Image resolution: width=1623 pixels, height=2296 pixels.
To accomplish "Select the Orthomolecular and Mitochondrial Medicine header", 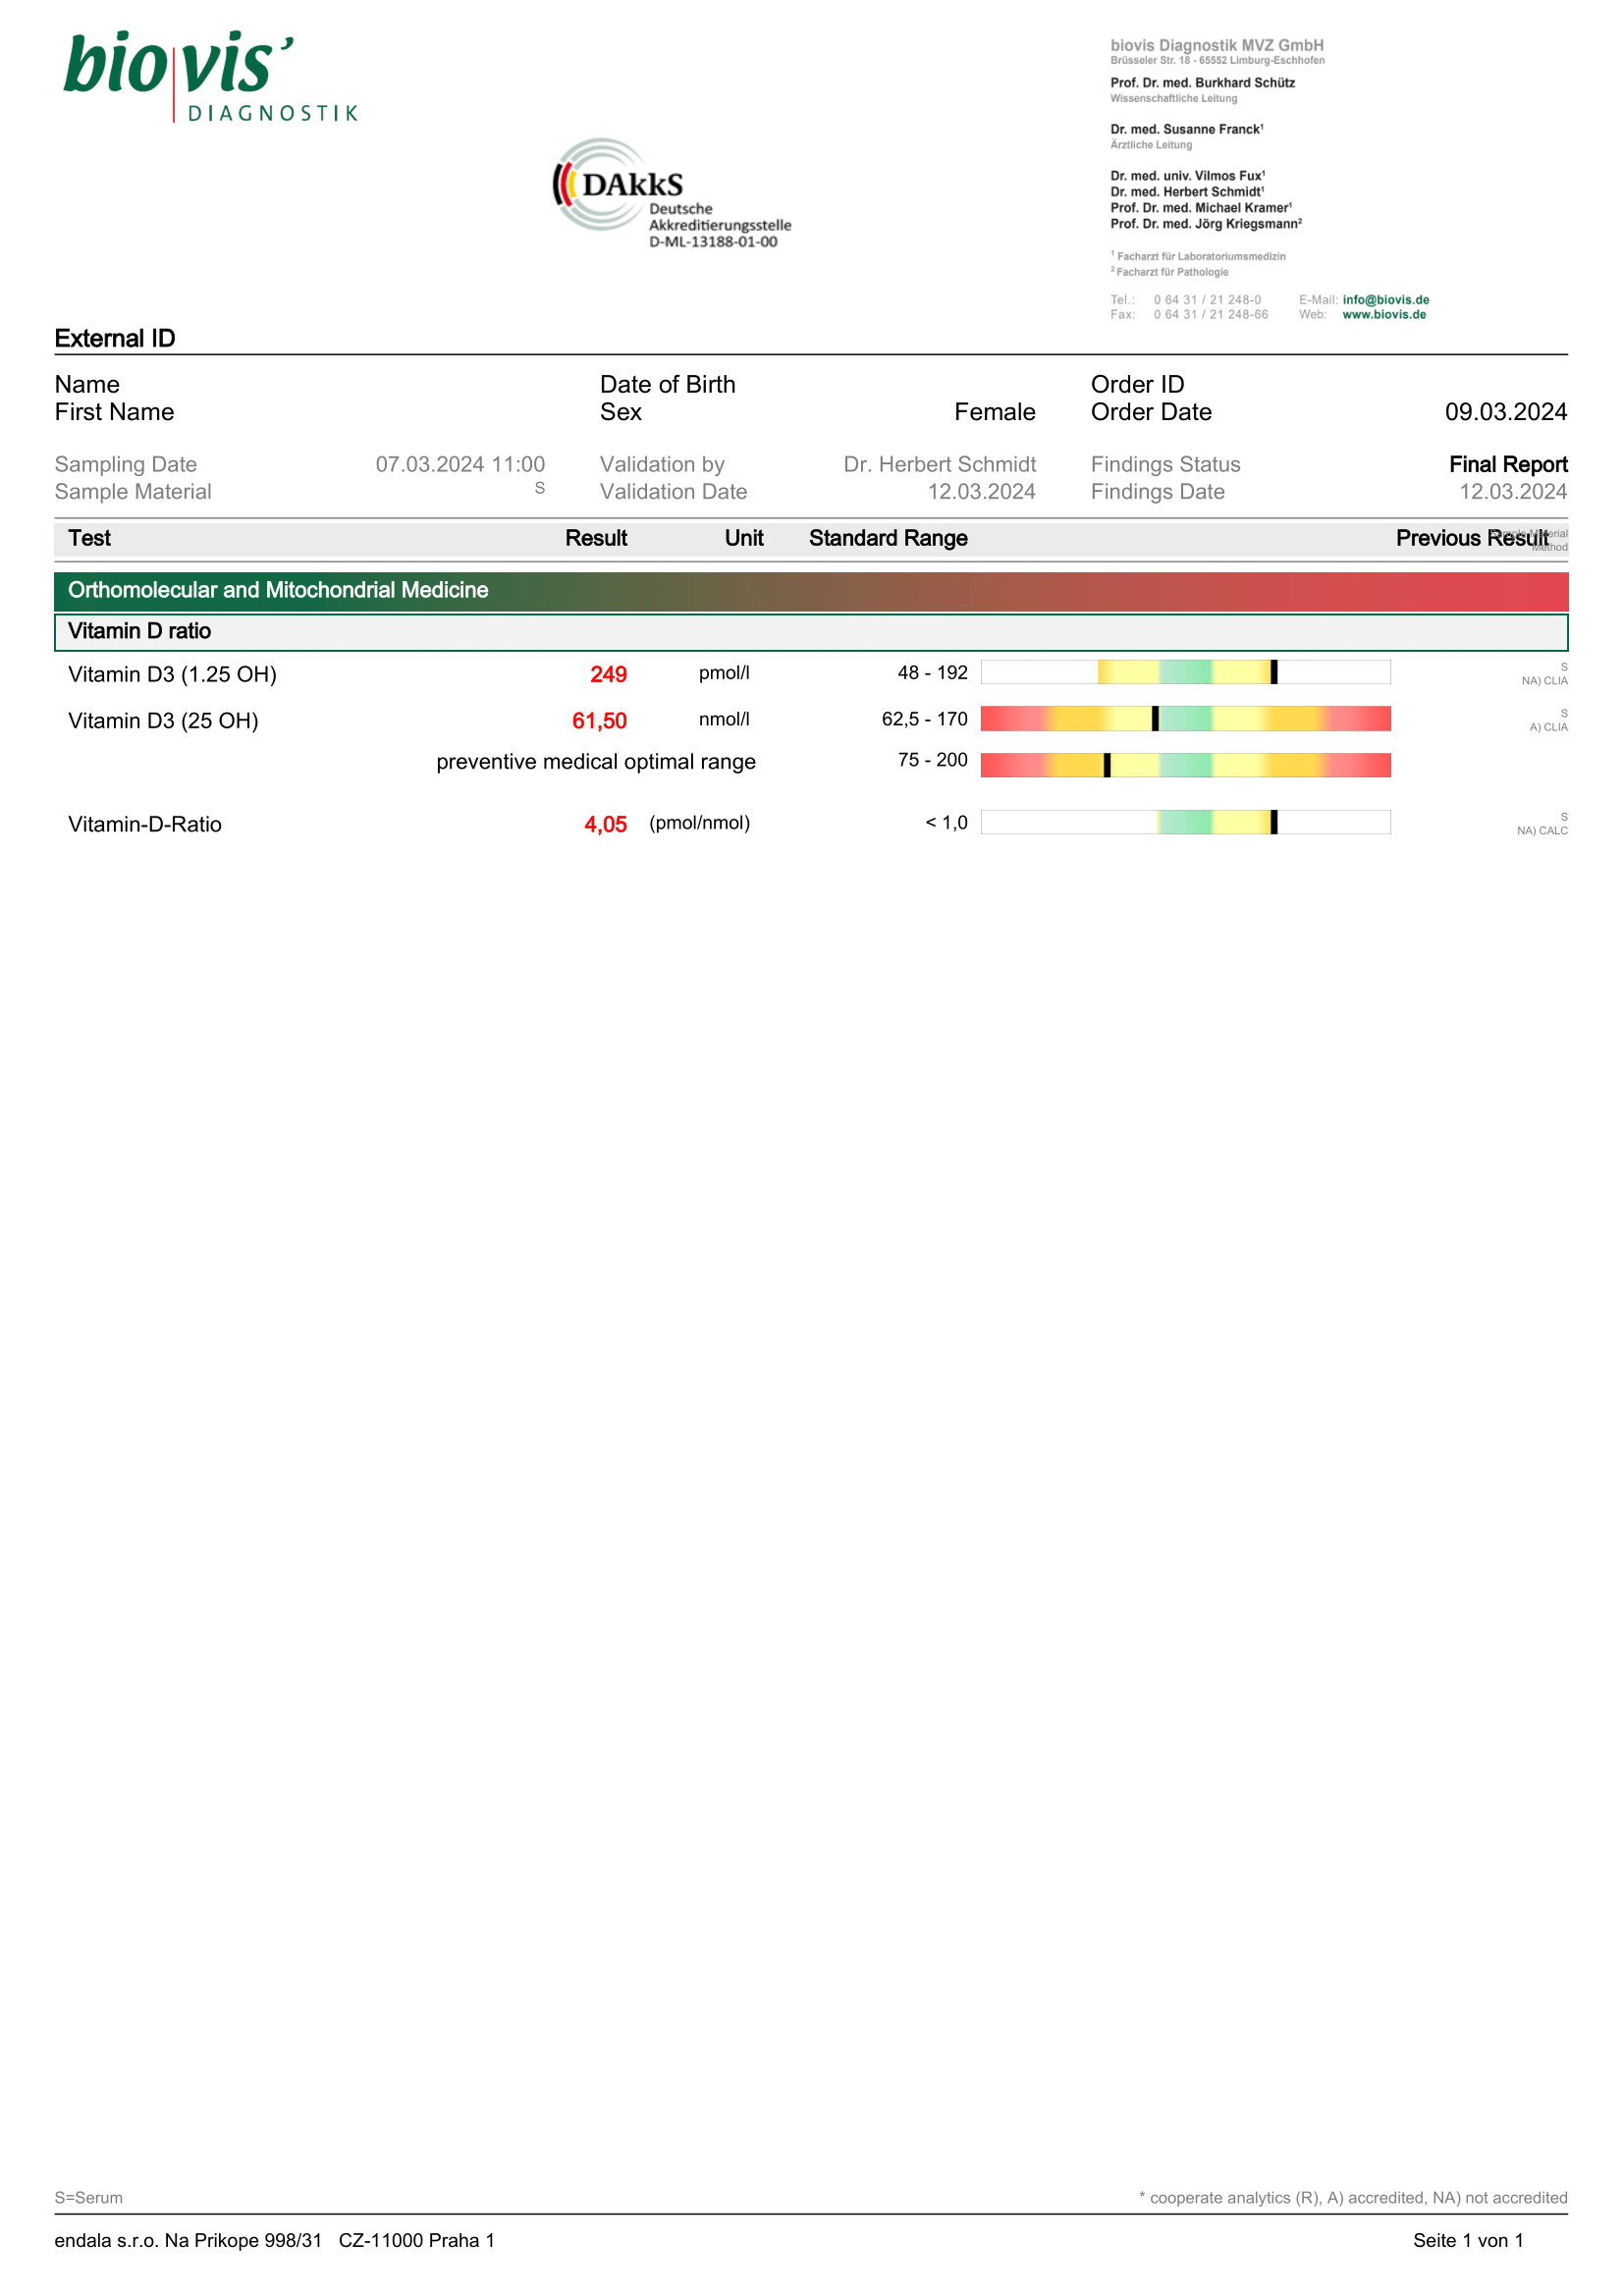I will coord(278,590).
